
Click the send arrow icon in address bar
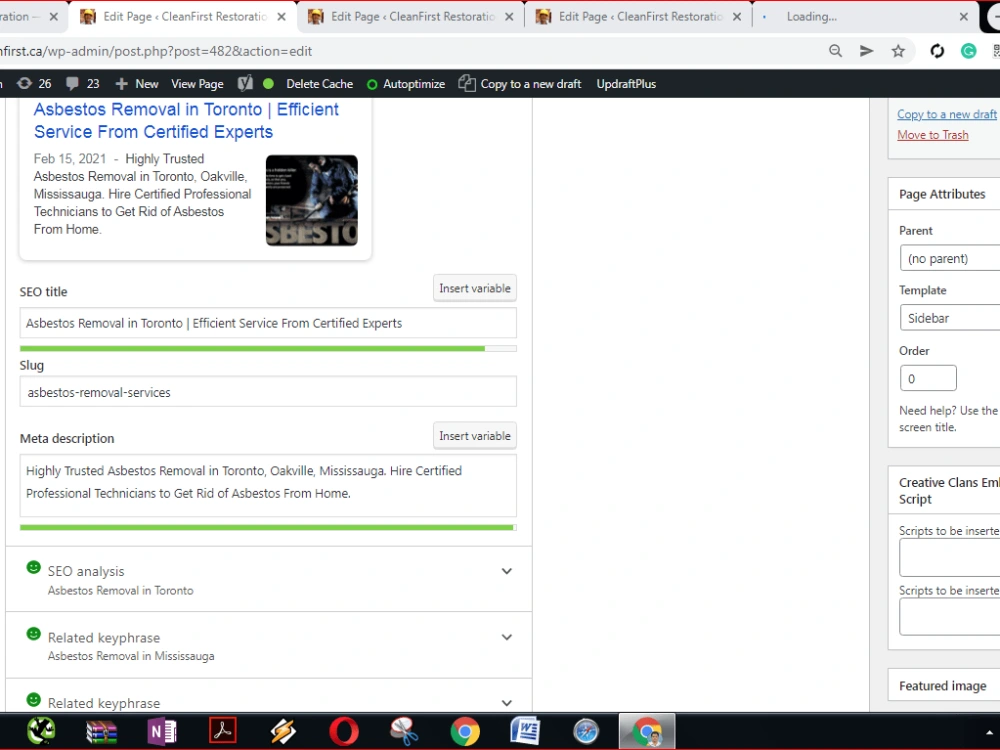tap(866, 51)
